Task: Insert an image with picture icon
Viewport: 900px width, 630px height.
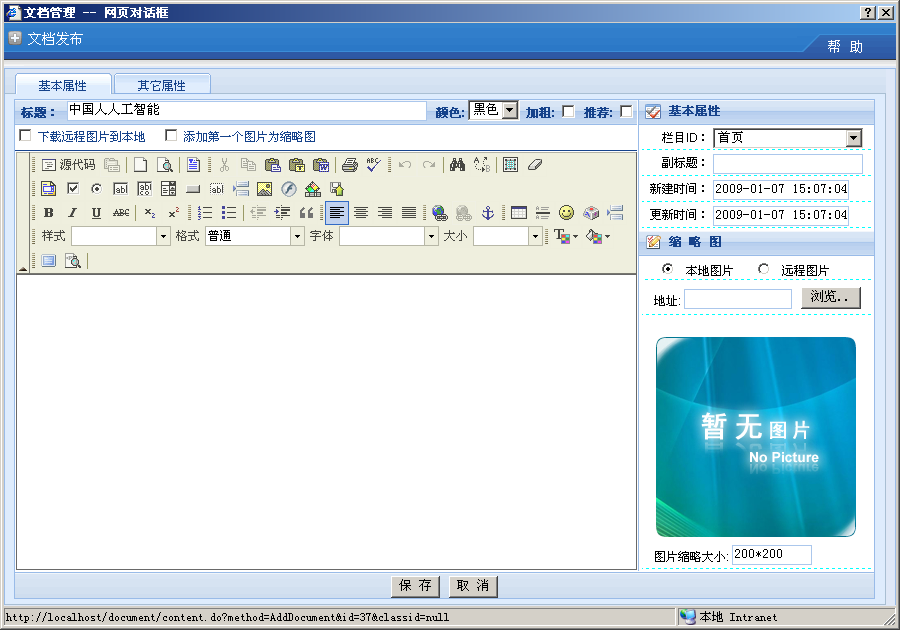Action: tap(264, 189)
